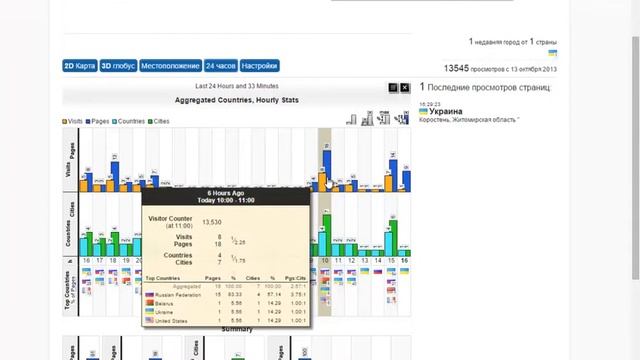This screenshot has height=360, width=640.
Task: Click the hour 17 axis label
Action: tap(100, 260)
